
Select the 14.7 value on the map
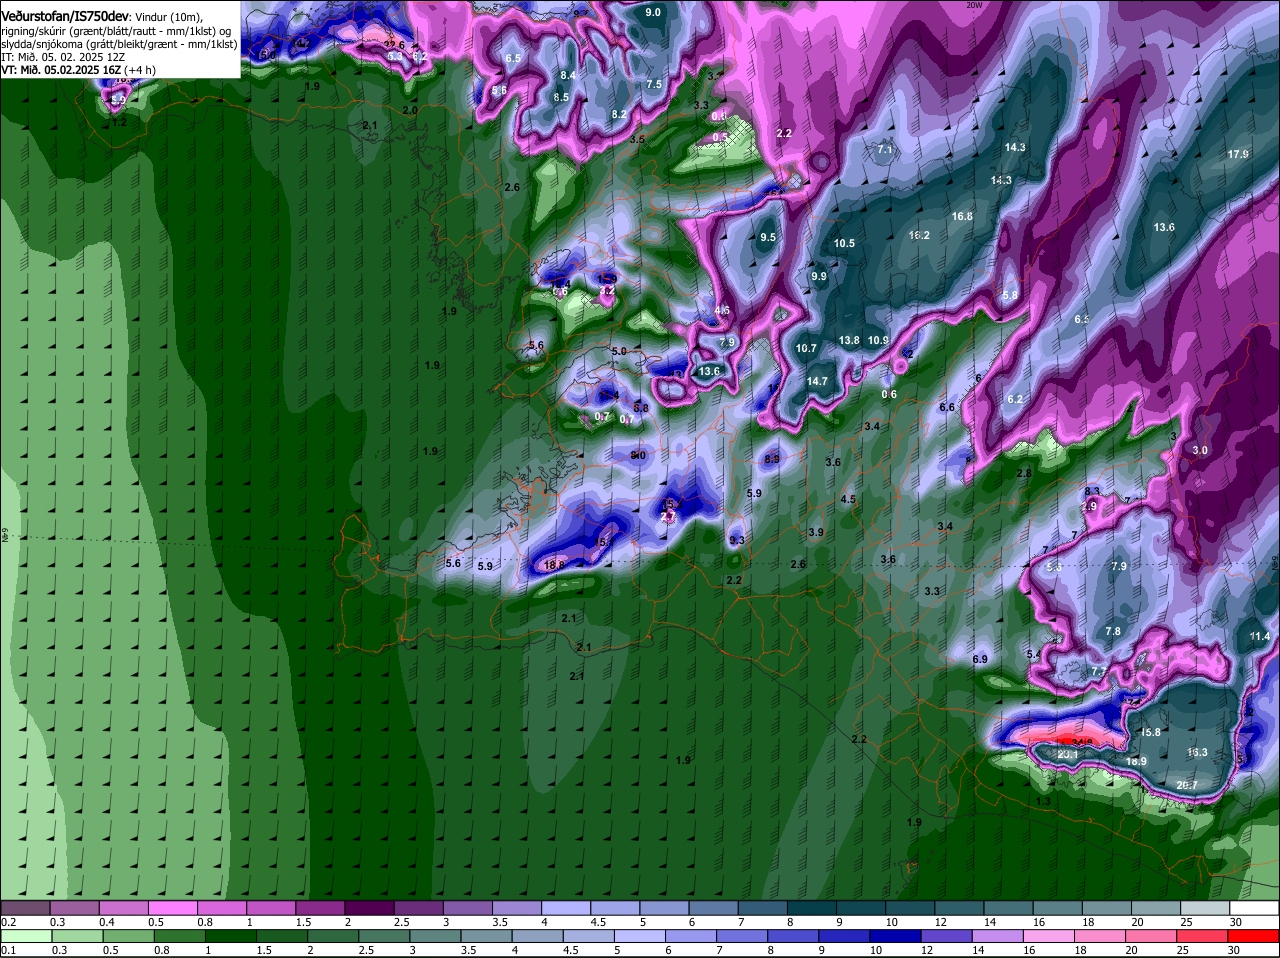(817, 381)
